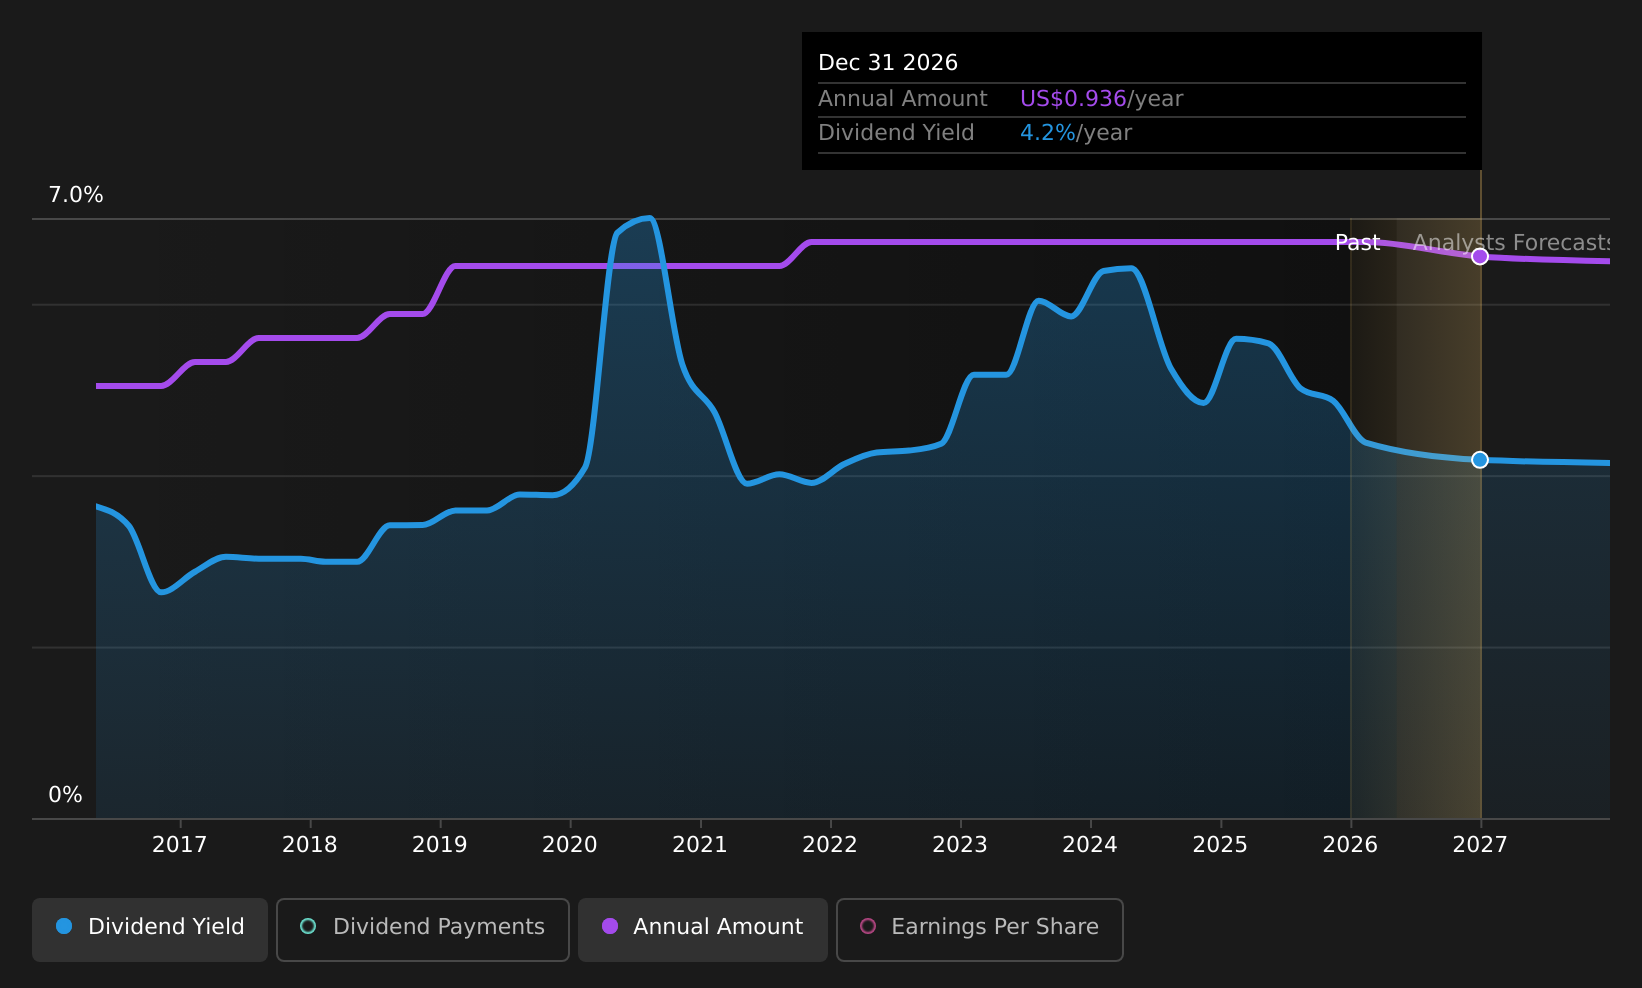This screenshot has height=988, width=1642.
Task: Click the 2018 x-axis label
Action: (310, 845)
